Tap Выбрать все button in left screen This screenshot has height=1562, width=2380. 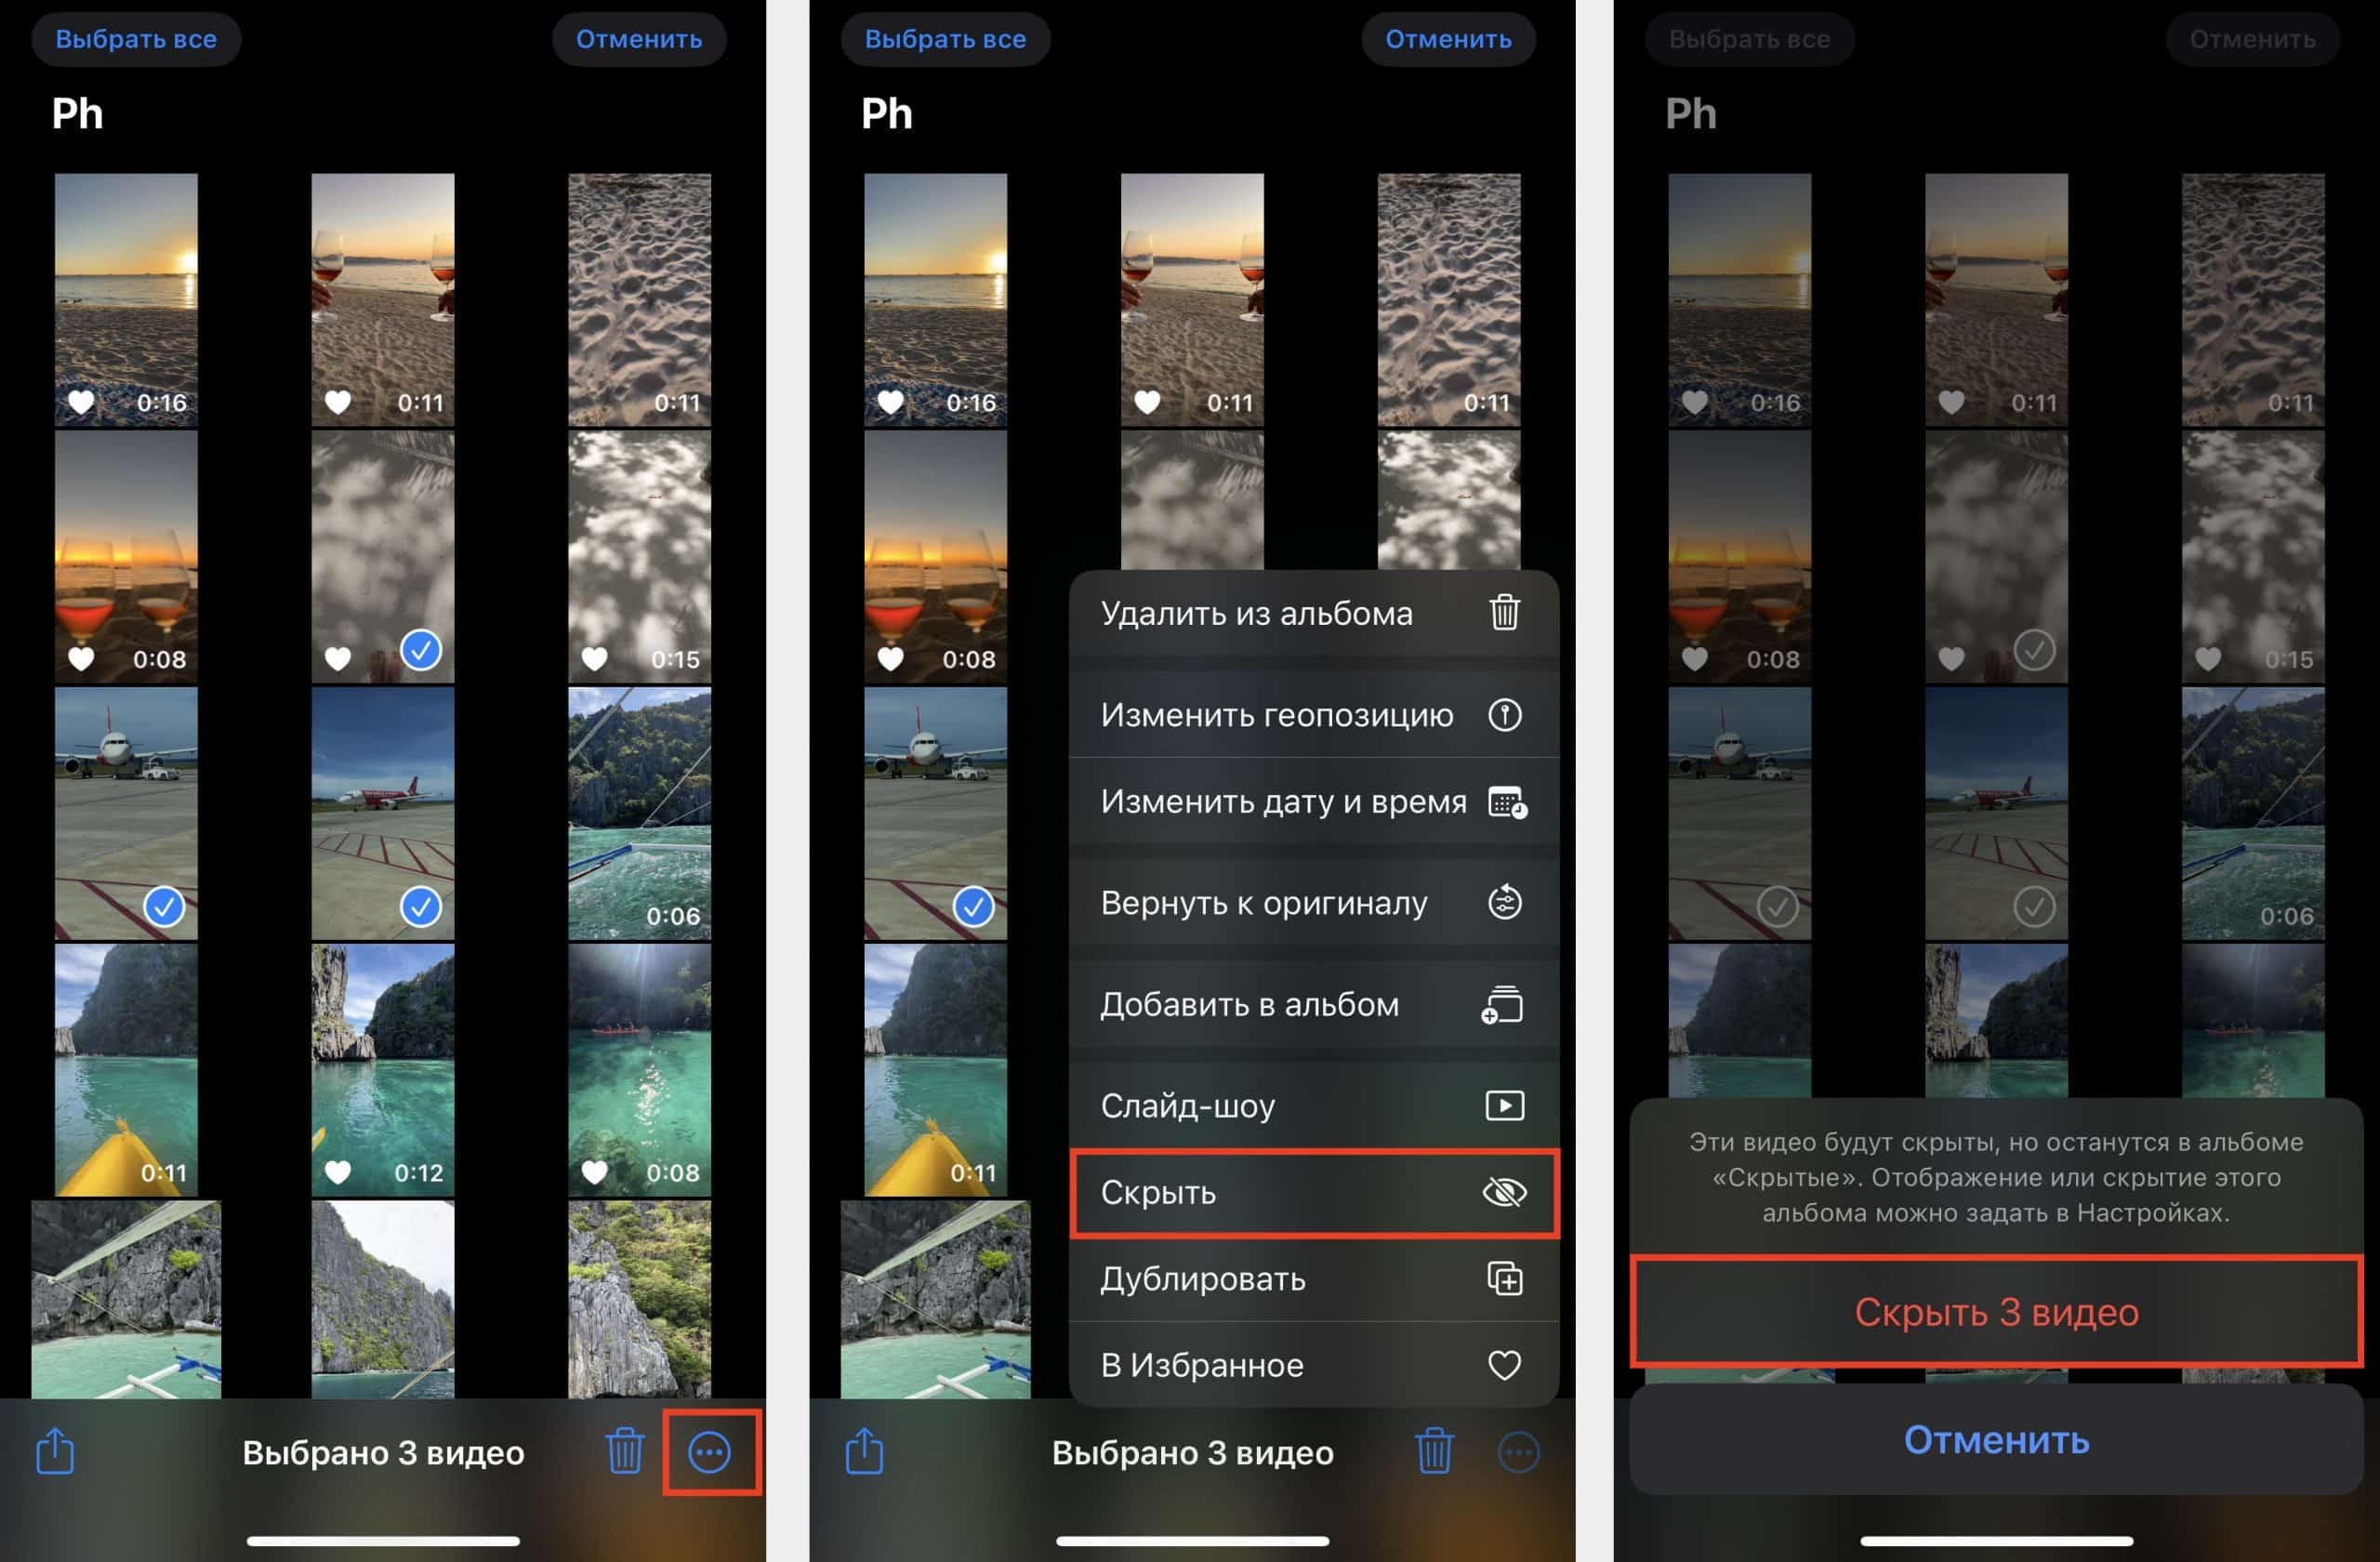[x=136, y=39]
